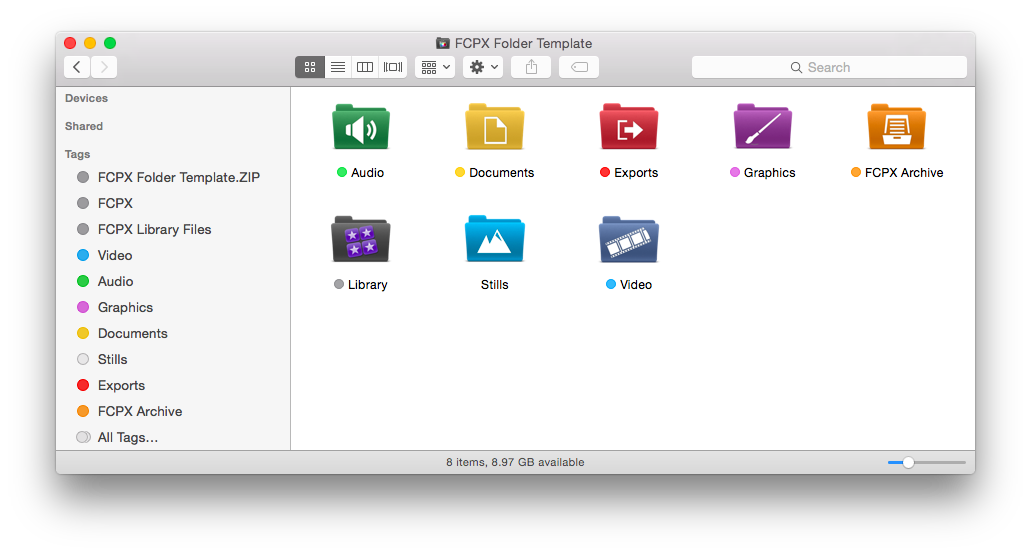The height and width of the screenshot is (554, 1031).
Task: Click the title bar folder proxy icon
Action: 443,43
